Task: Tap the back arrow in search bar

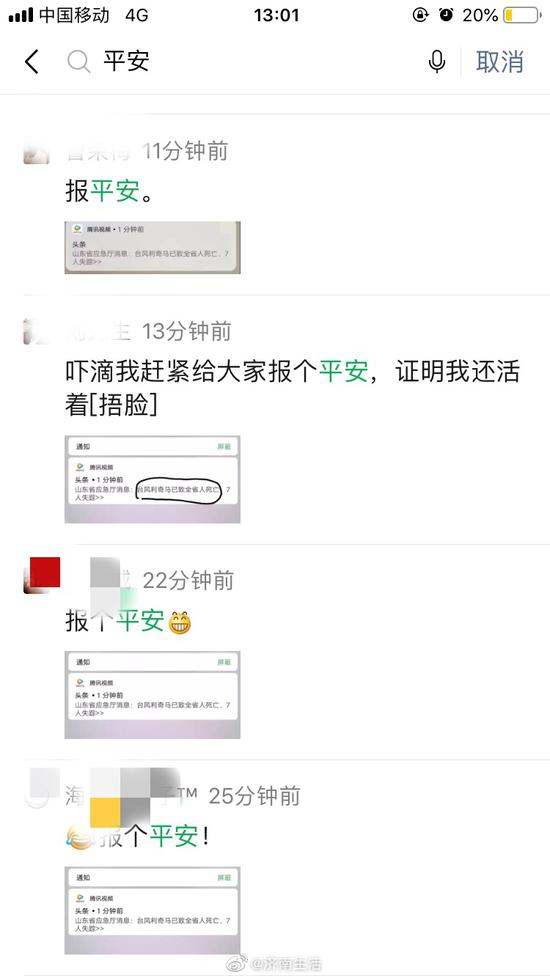Action: point(32,62)
